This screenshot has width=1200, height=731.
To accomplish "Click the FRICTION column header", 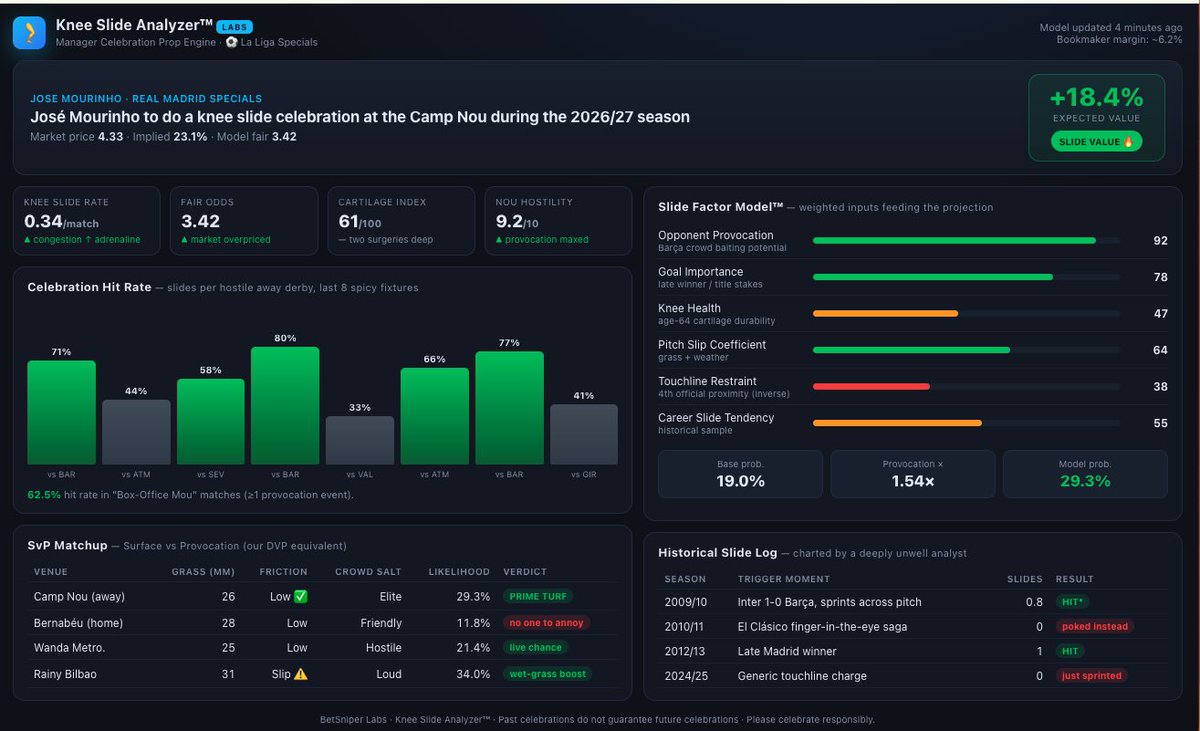I will click(283, 572).
